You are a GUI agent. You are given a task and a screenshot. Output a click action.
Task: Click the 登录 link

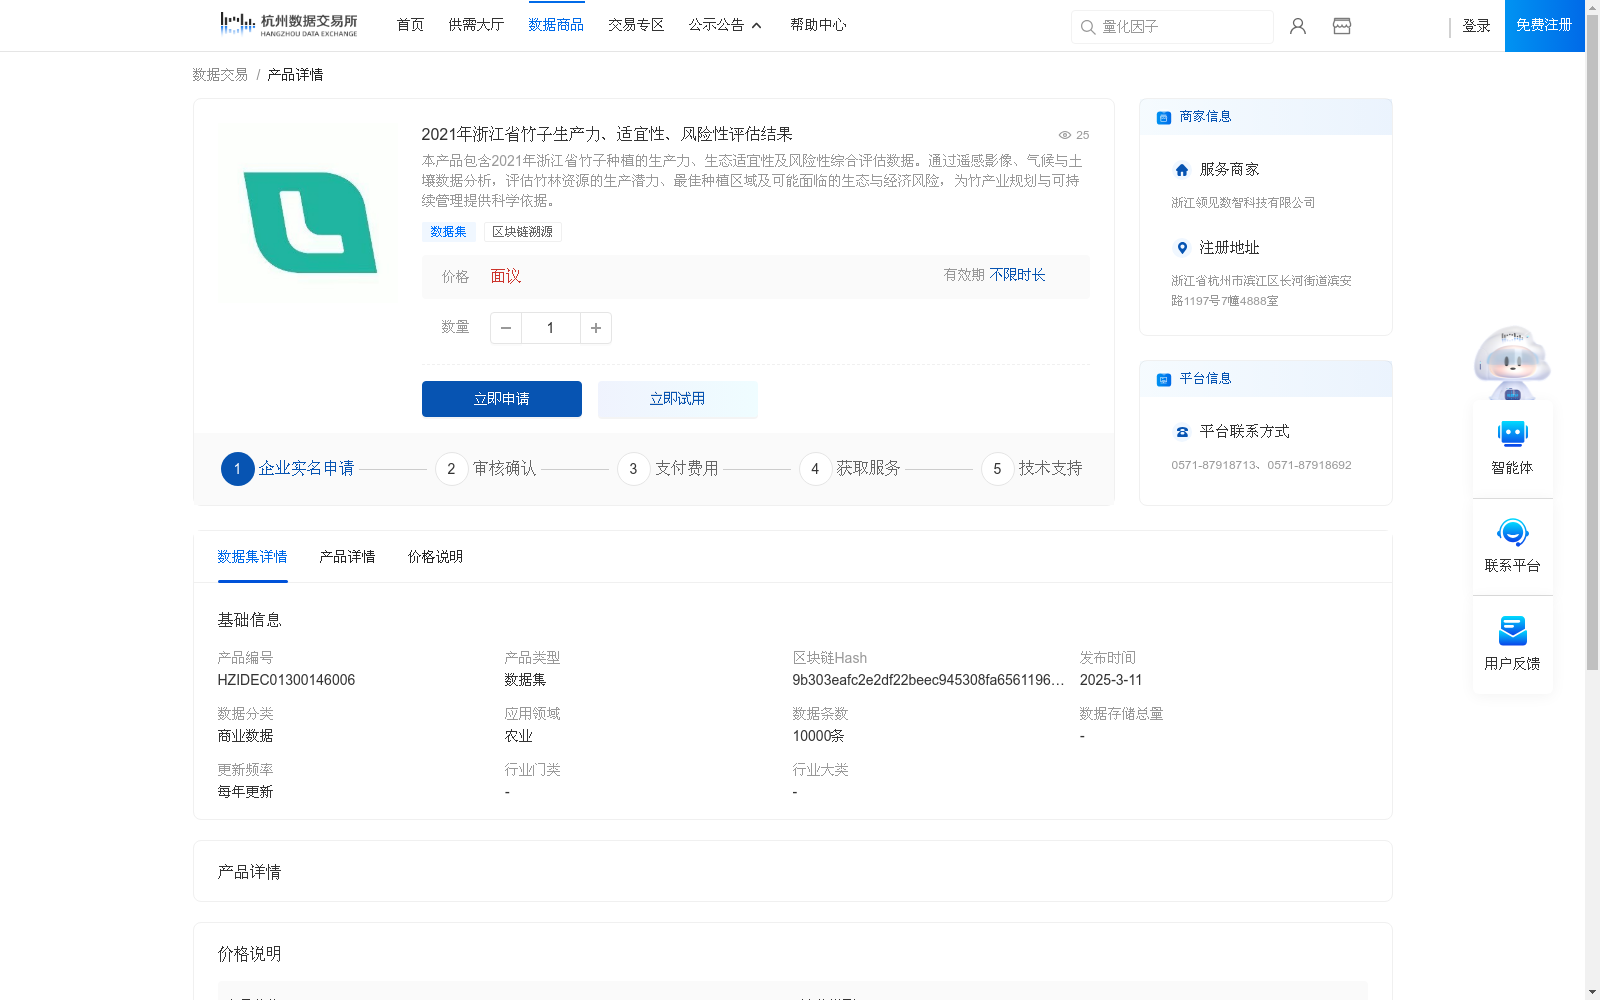click(x=1476, y=26)
